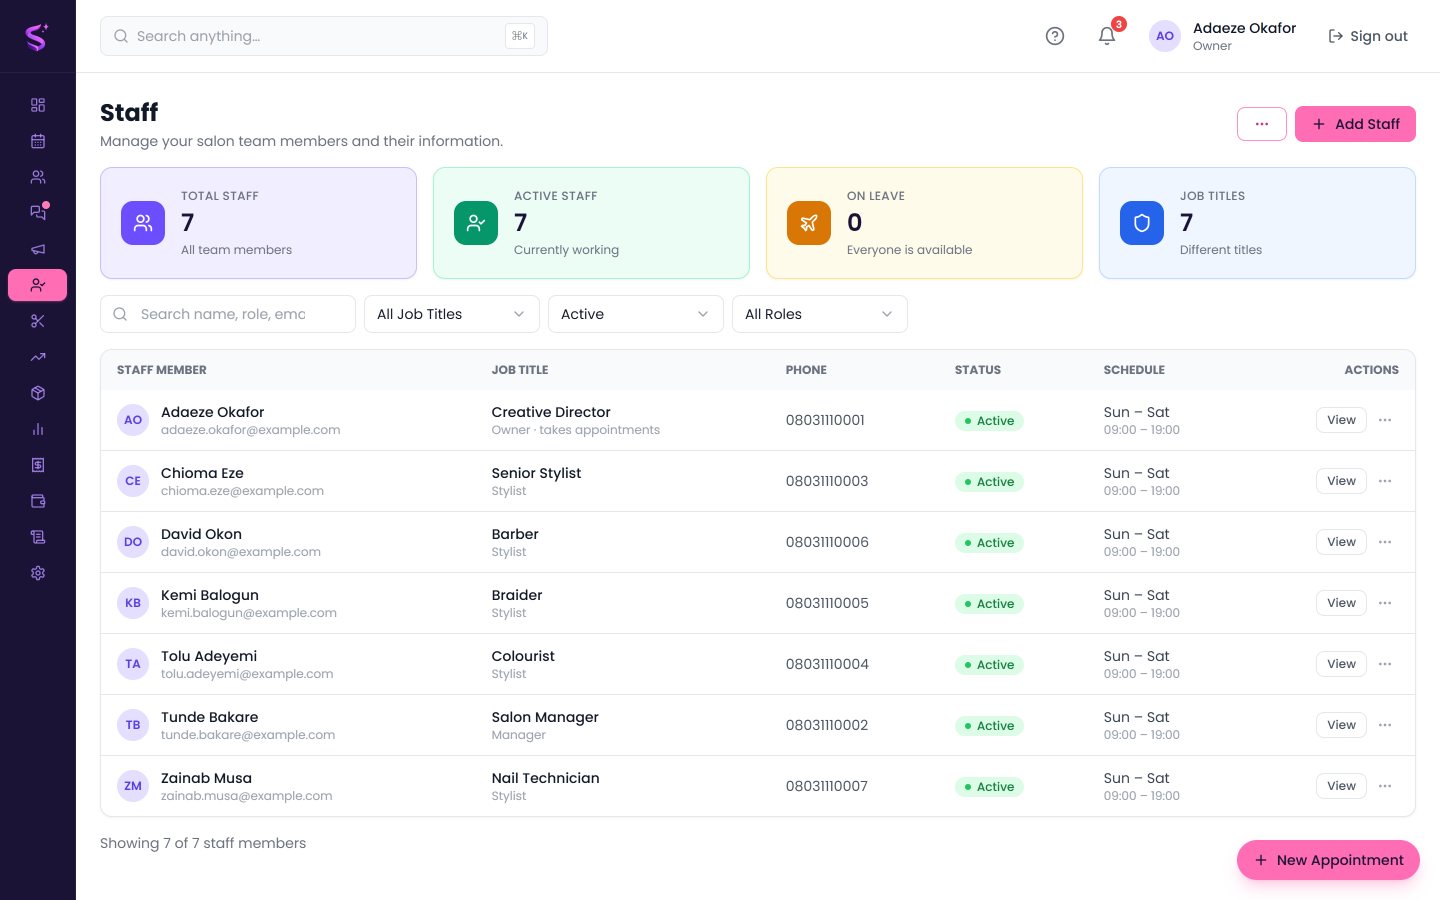Click the Job Titles blue shield icon

(x=1142, y=223)
